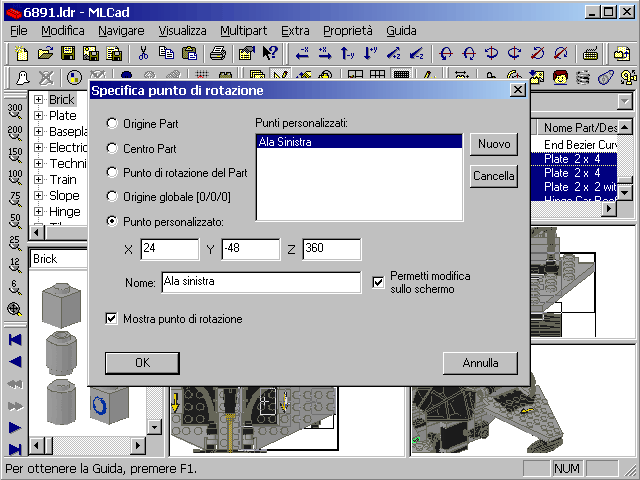Expand the Baseplate tree node
The width and height of the screenshot is (640, 480).
pyautogui.click(x=38, y=131)
